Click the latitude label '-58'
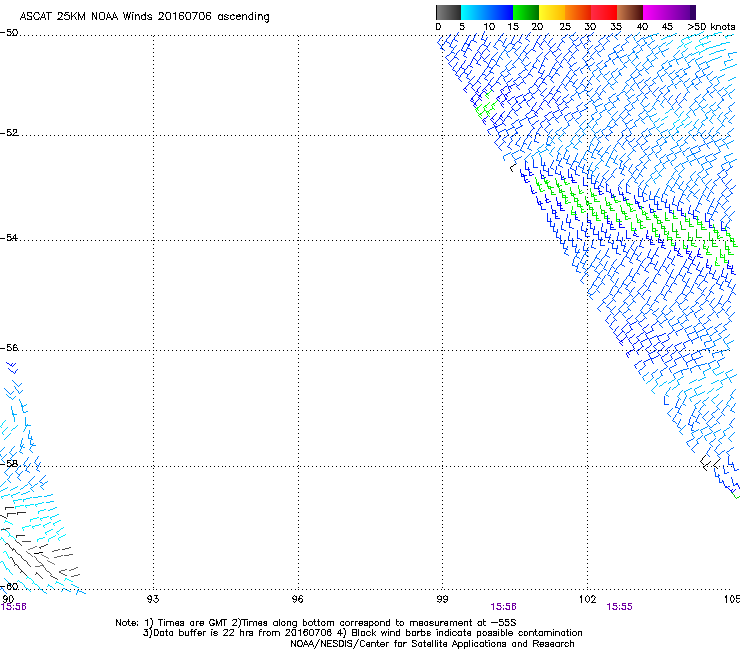The width and height of the screenshot is (740, 650). (9, 464)
